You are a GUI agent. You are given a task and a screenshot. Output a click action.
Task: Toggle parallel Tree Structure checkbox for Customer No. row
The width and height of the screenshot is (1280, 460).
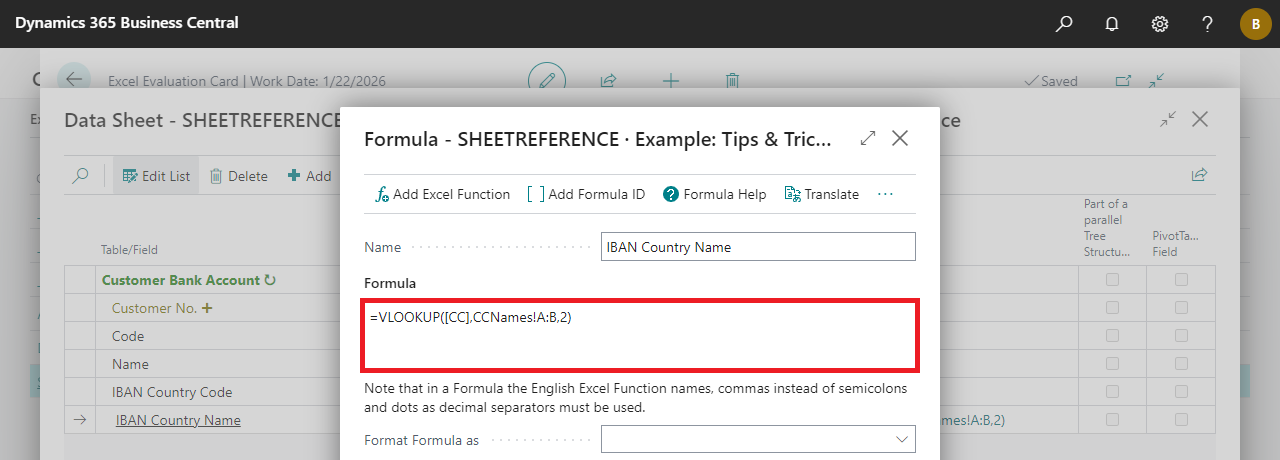1112,308
